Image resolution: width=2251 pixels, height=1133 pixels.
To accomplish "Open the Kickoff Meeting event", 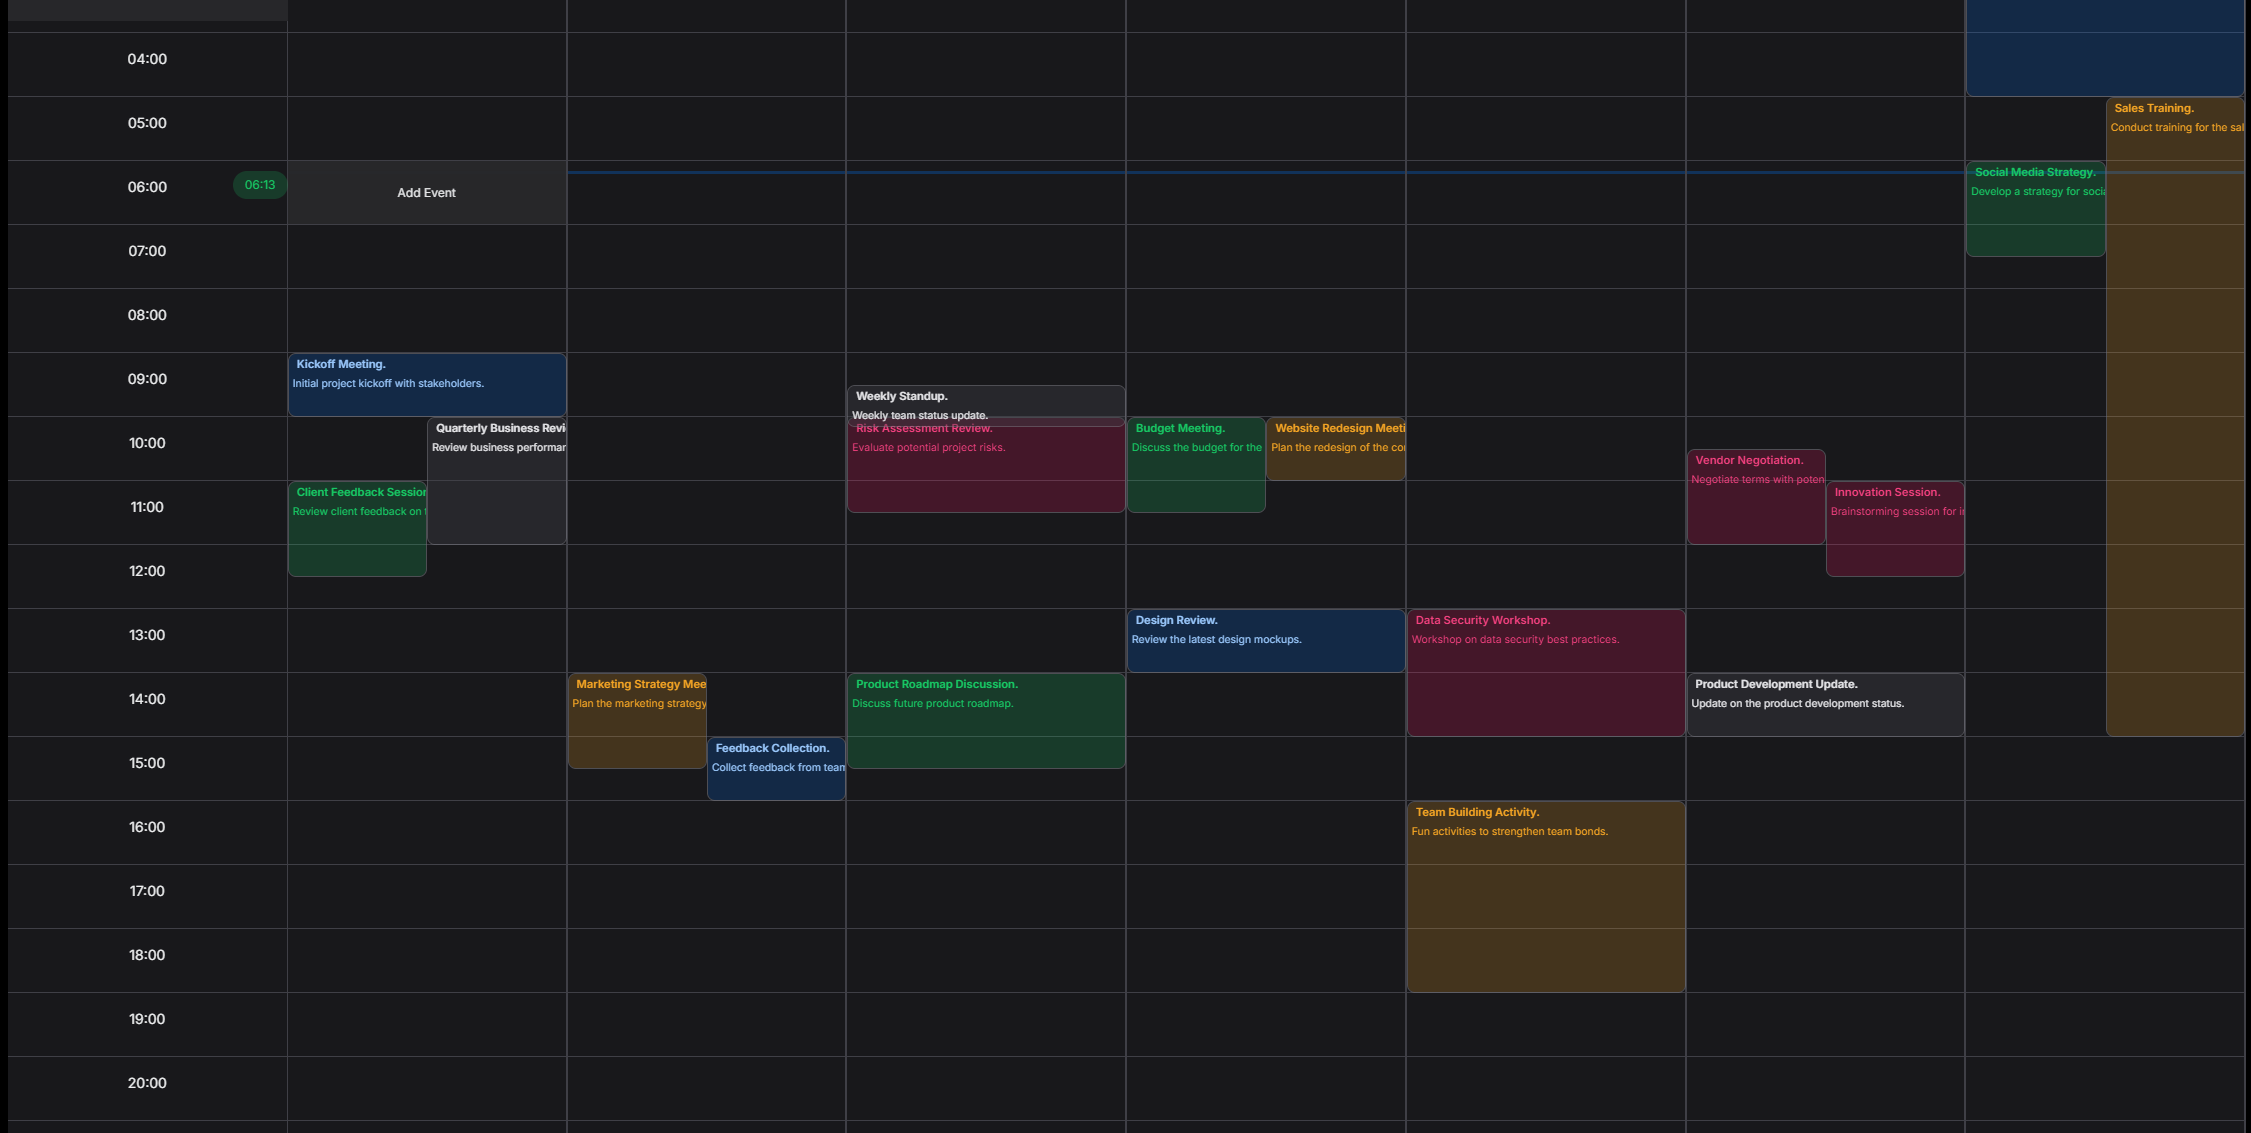I will coord(426,384).
